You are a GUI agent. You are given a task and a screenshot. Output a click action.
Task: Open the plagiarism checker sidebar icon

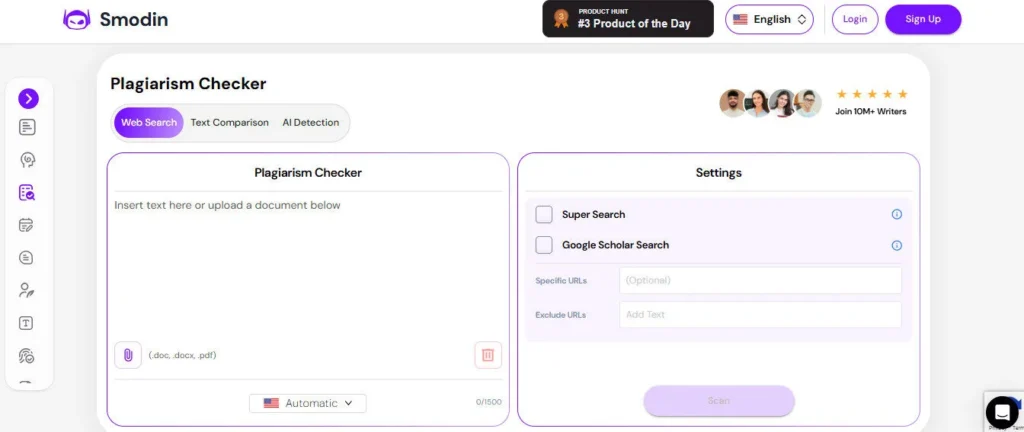click(27, 193)
